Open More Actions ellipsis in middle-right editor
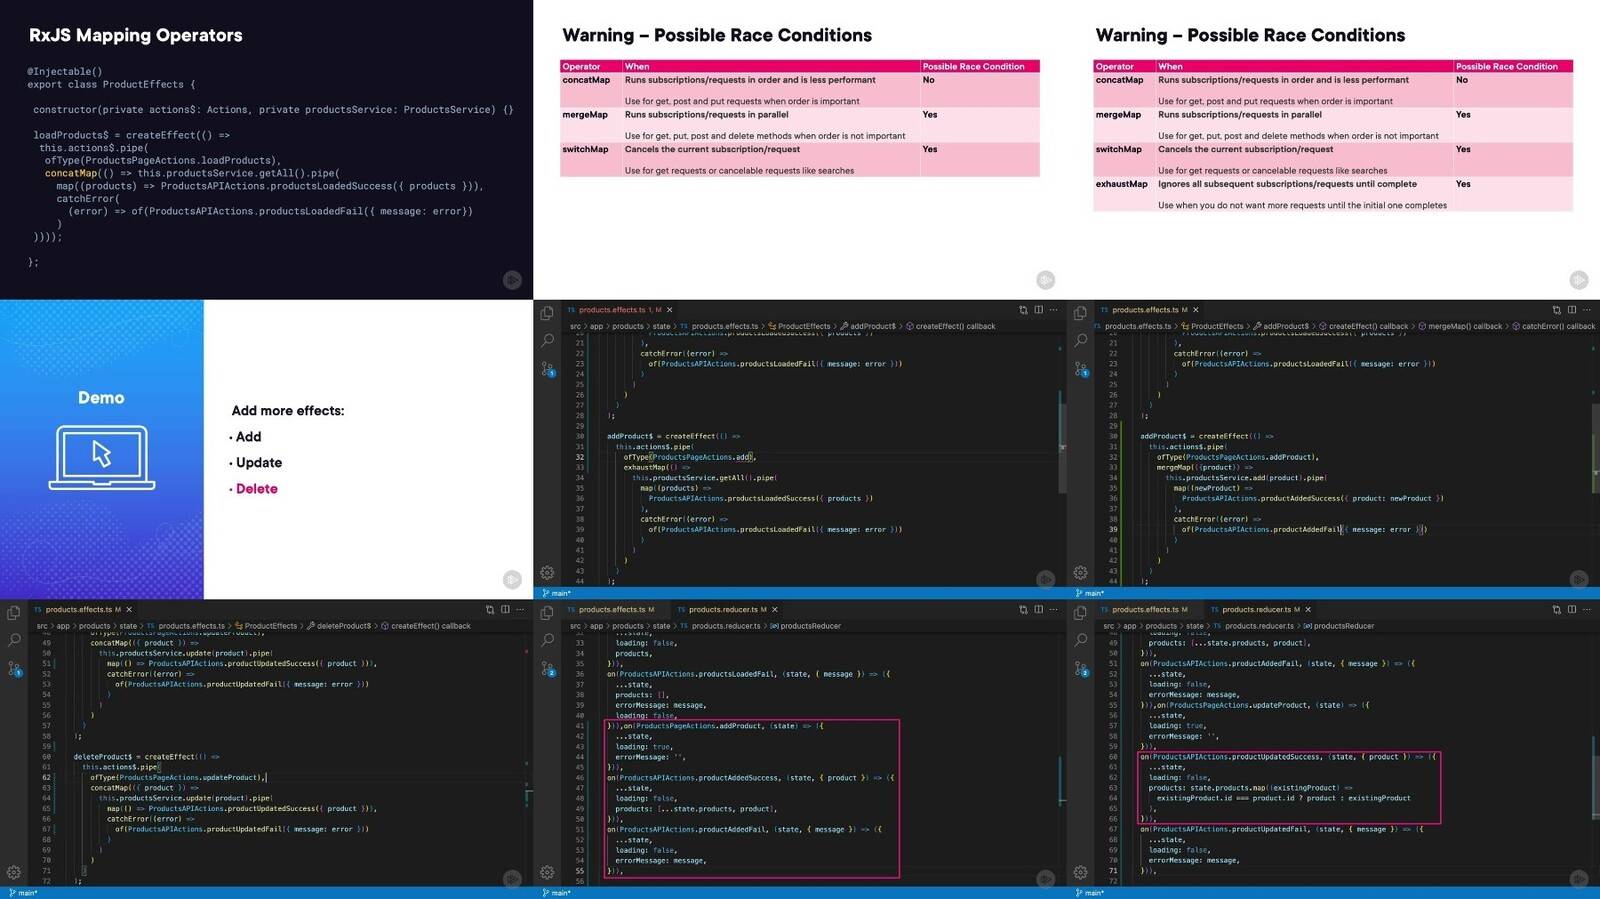The height and width of the screenshot is (899, 1600). pos(1586,310)
